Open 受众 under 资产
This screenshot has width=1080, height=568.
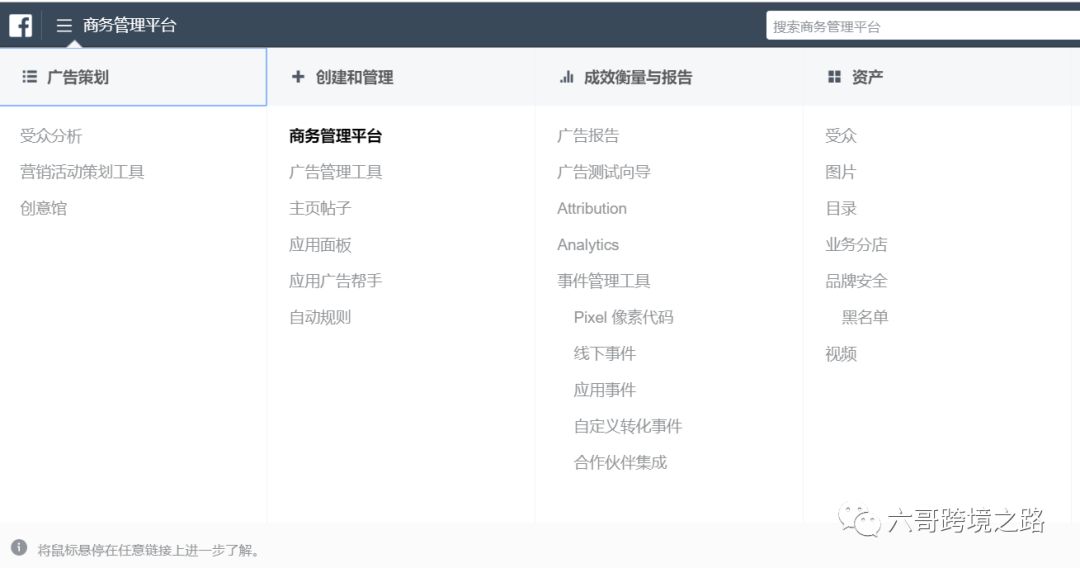pyautogui.click(x=841, y=136)
